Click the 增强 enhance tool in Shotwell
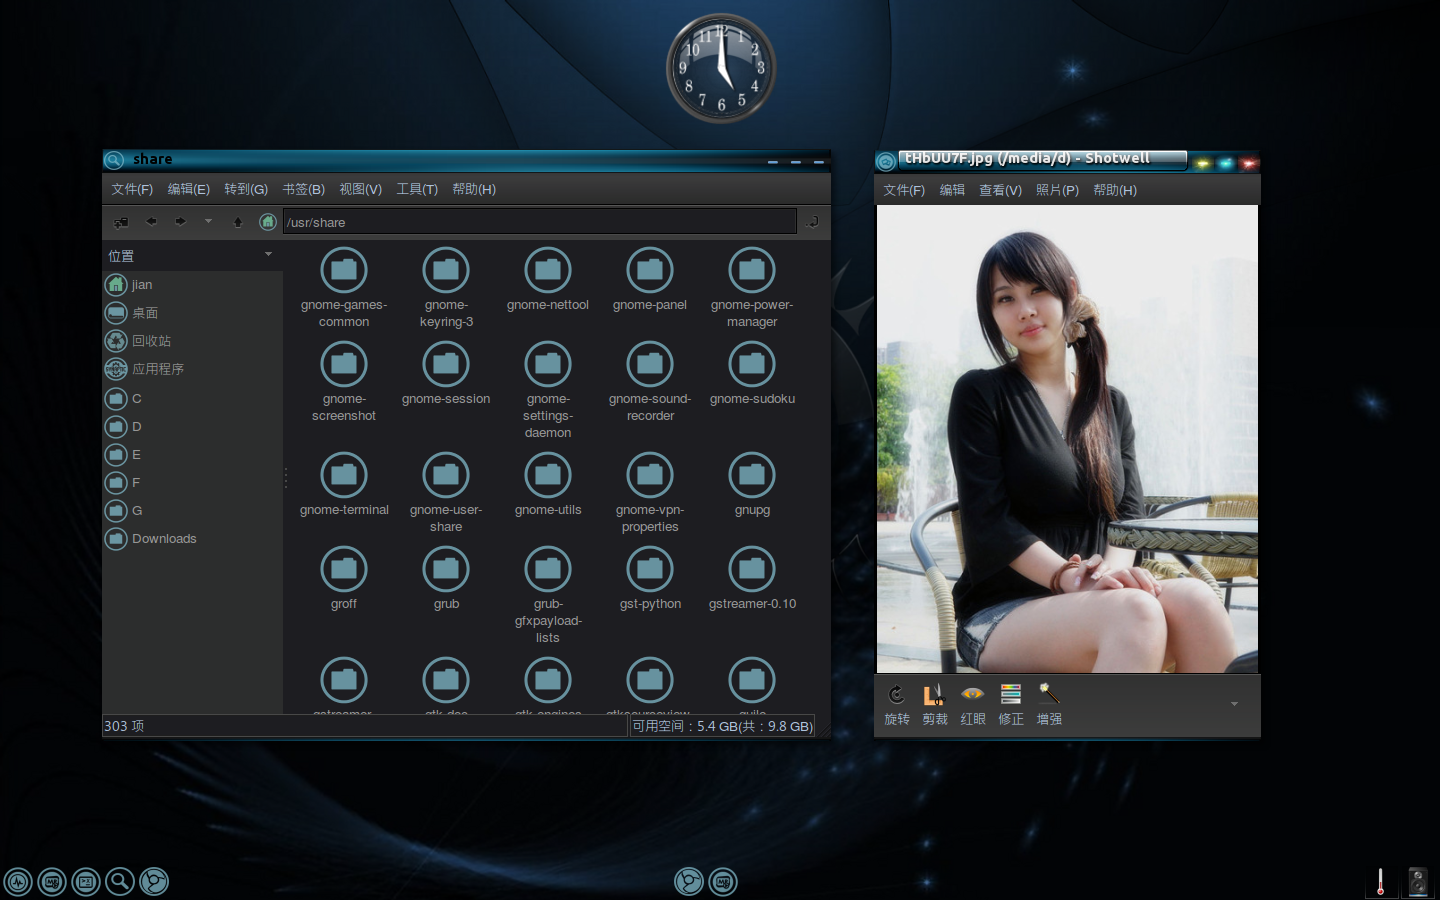The width and height of the screenshot is (1440, 900). pos(1049,705)
